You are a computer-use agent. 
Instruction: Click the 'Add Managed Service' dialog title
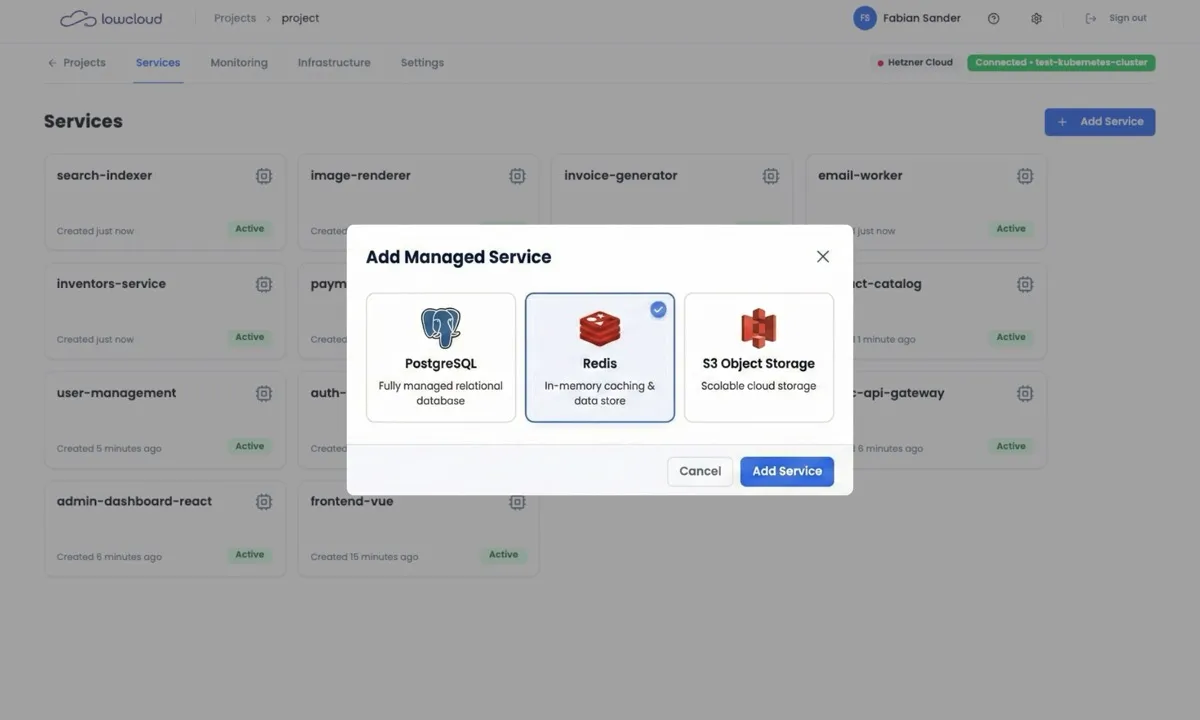click(x=458, y=257)
